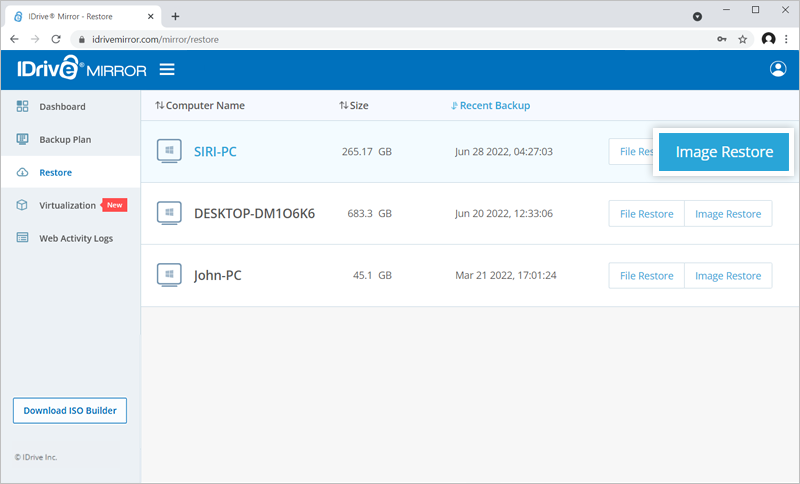Open the user profile icon in blue header
The height and width of the screenshot is (484, 800).
click(778, 69)
